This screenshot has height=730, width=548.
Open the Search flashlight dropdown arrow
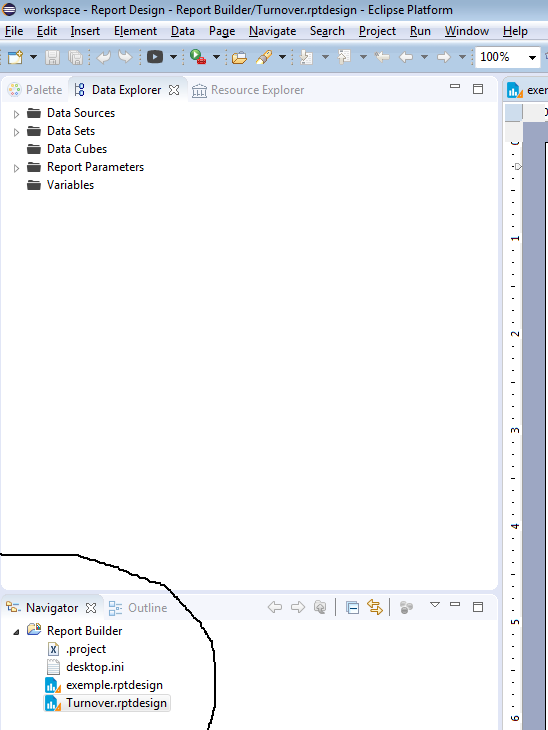coord(282,57)
